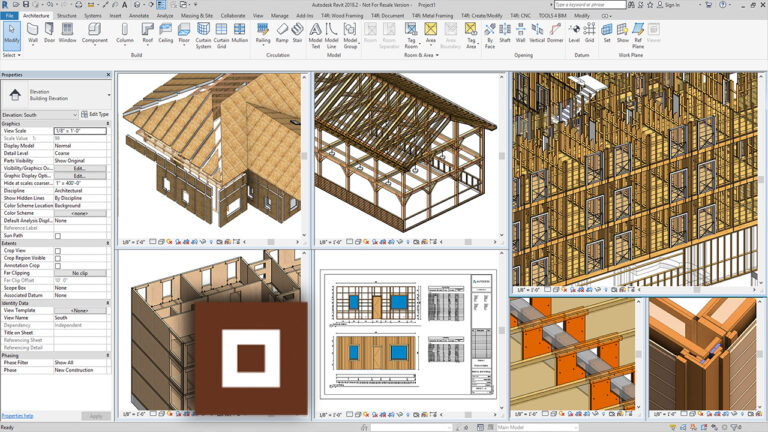This screenshot has width=768, height=432.
Task: Open the Main Model workset dropdown
Action: pos(537,428)
